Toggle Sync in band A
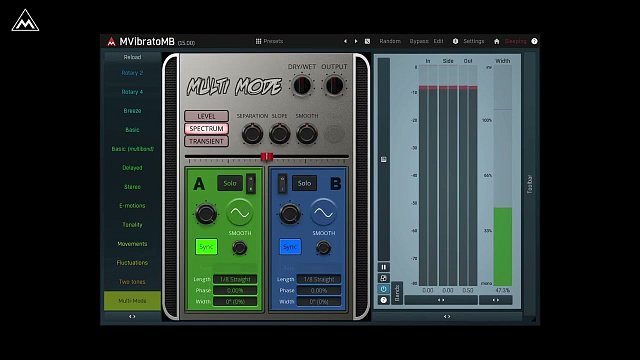Image resolution: width=640 pixels, height=360 pixels. 206,247
